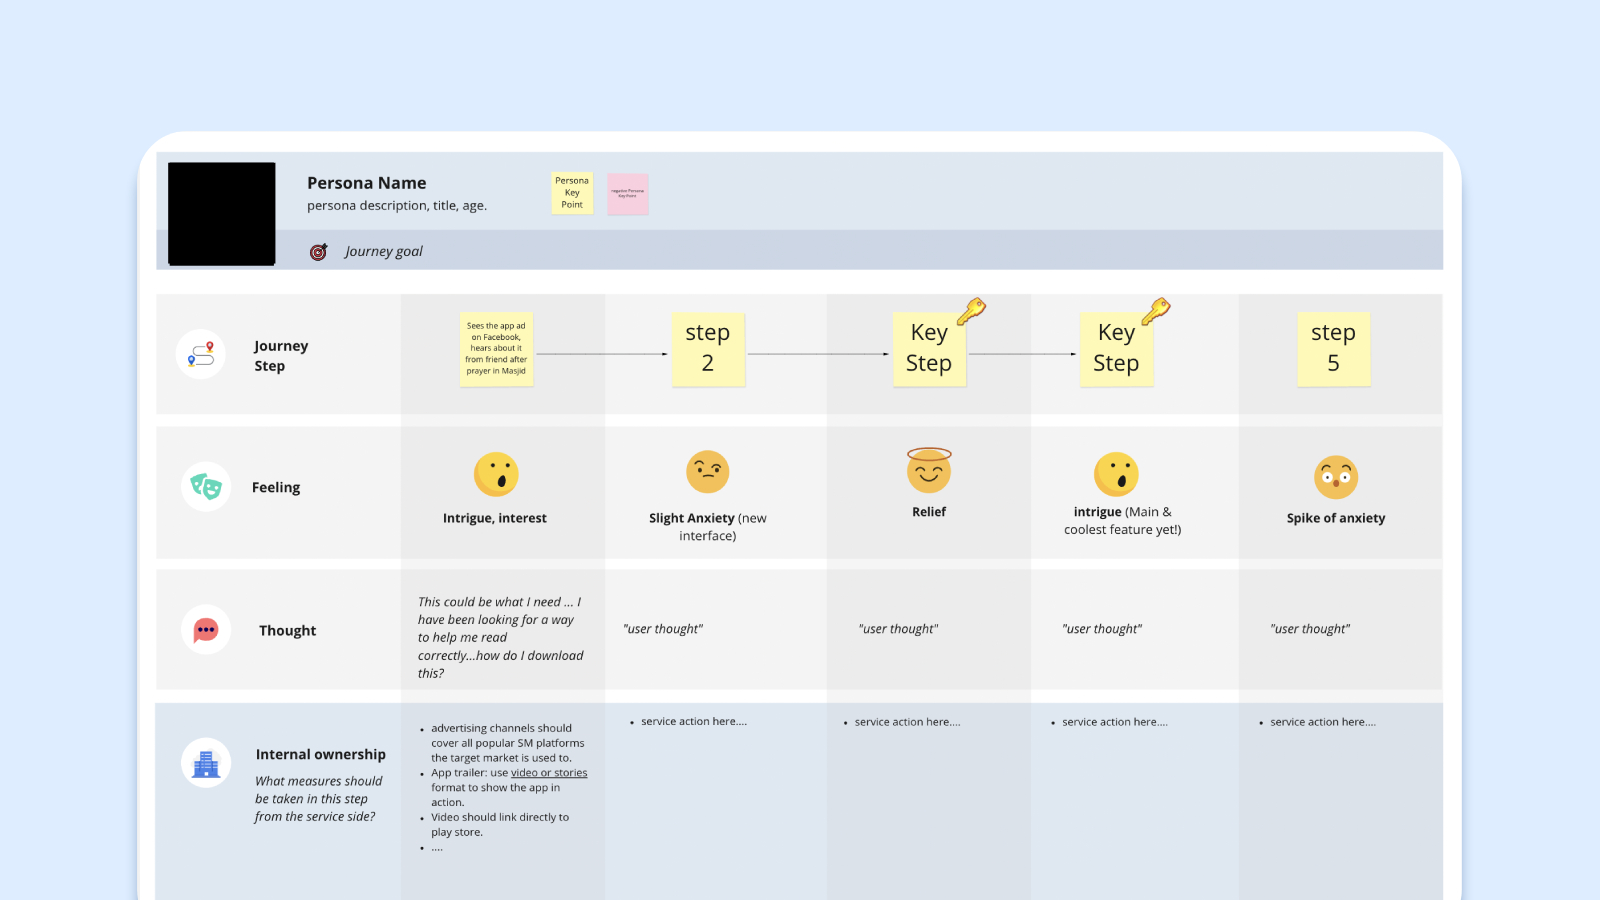Select the 'Video should link directly to play store' bullet
This screenshot has height=900, width=1600.
tap(500, 825)
